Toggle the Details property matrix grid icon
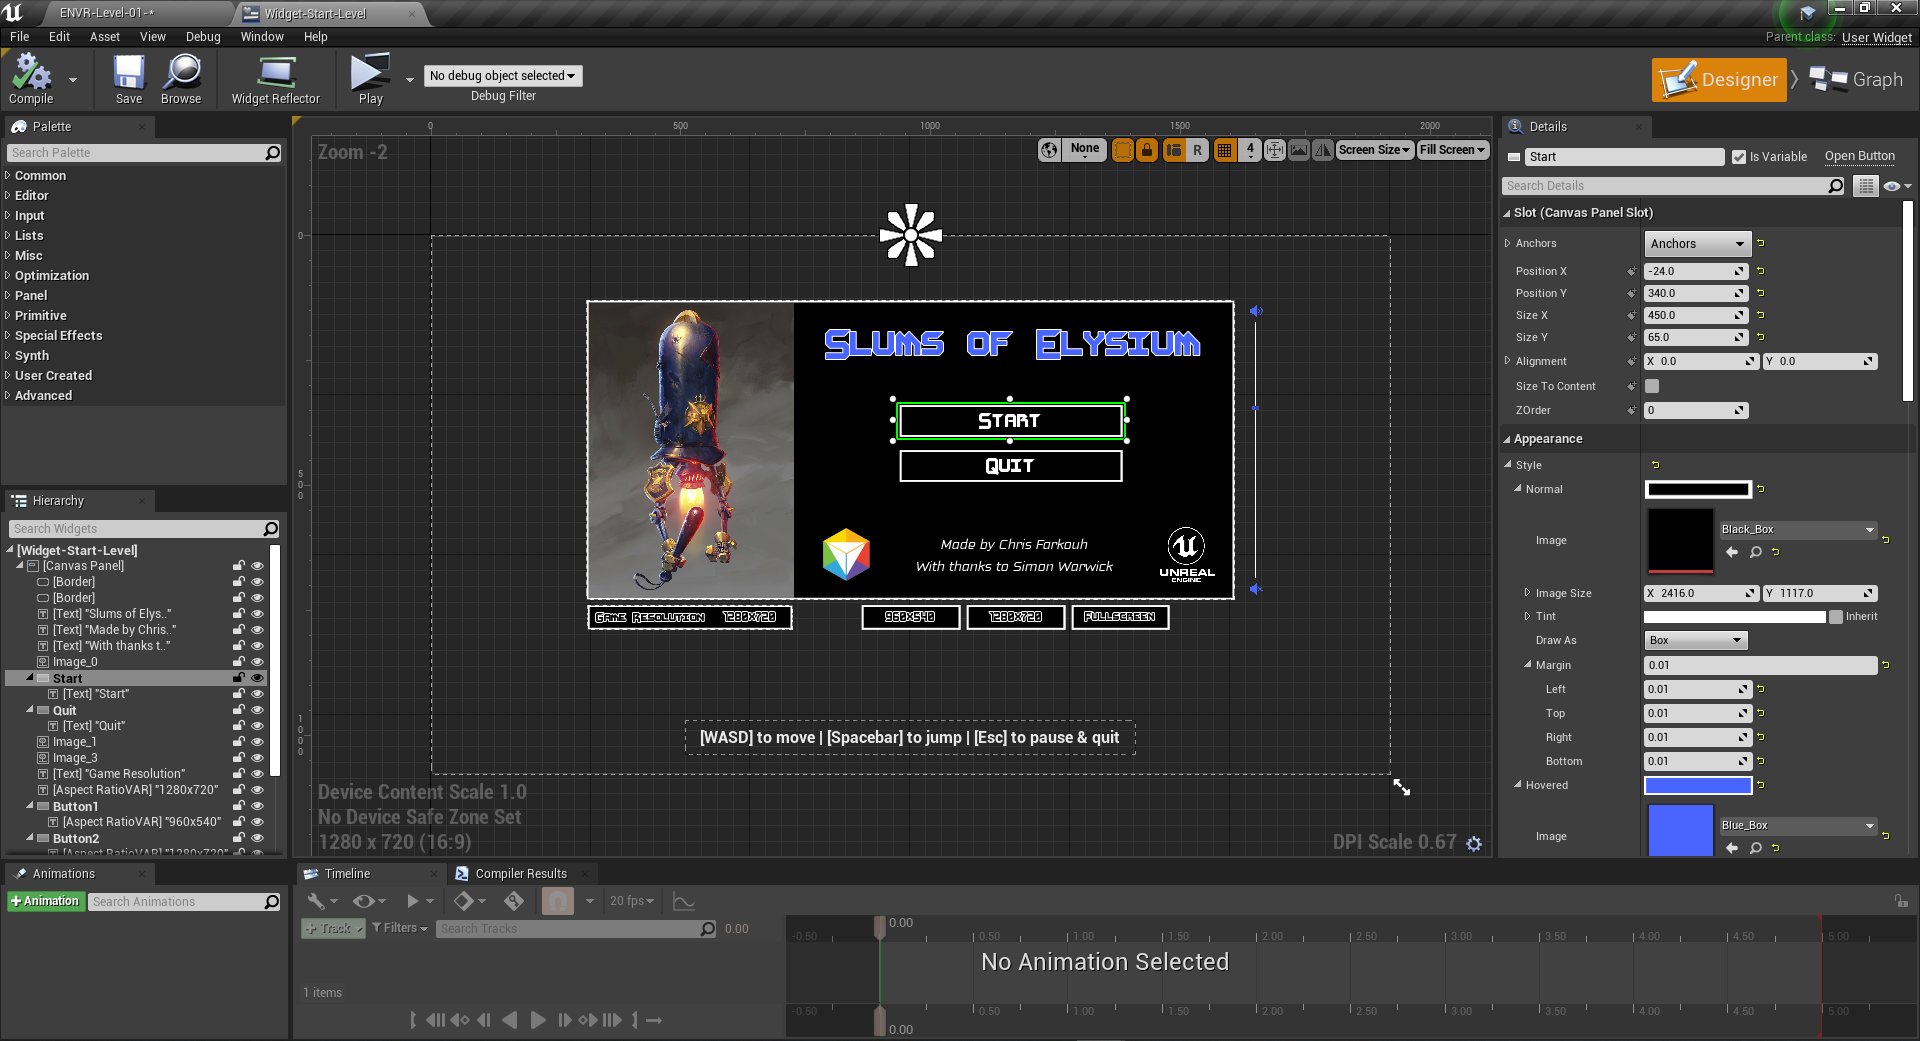Screen dimensions: 1920x1041 [1865, 186]
